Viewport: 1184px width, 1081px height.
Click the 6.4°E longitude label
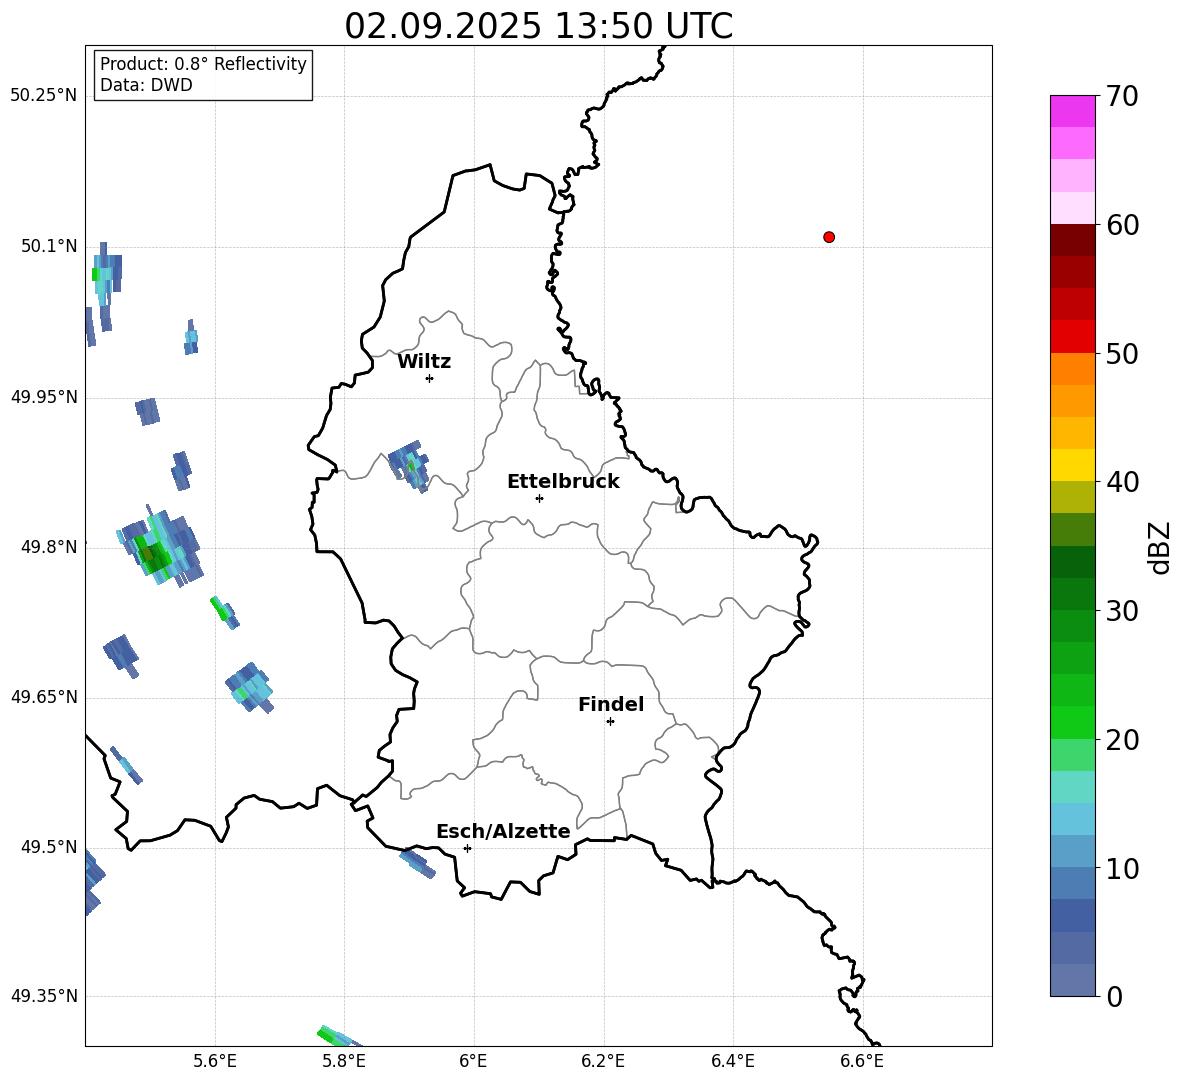(732, 1062)
